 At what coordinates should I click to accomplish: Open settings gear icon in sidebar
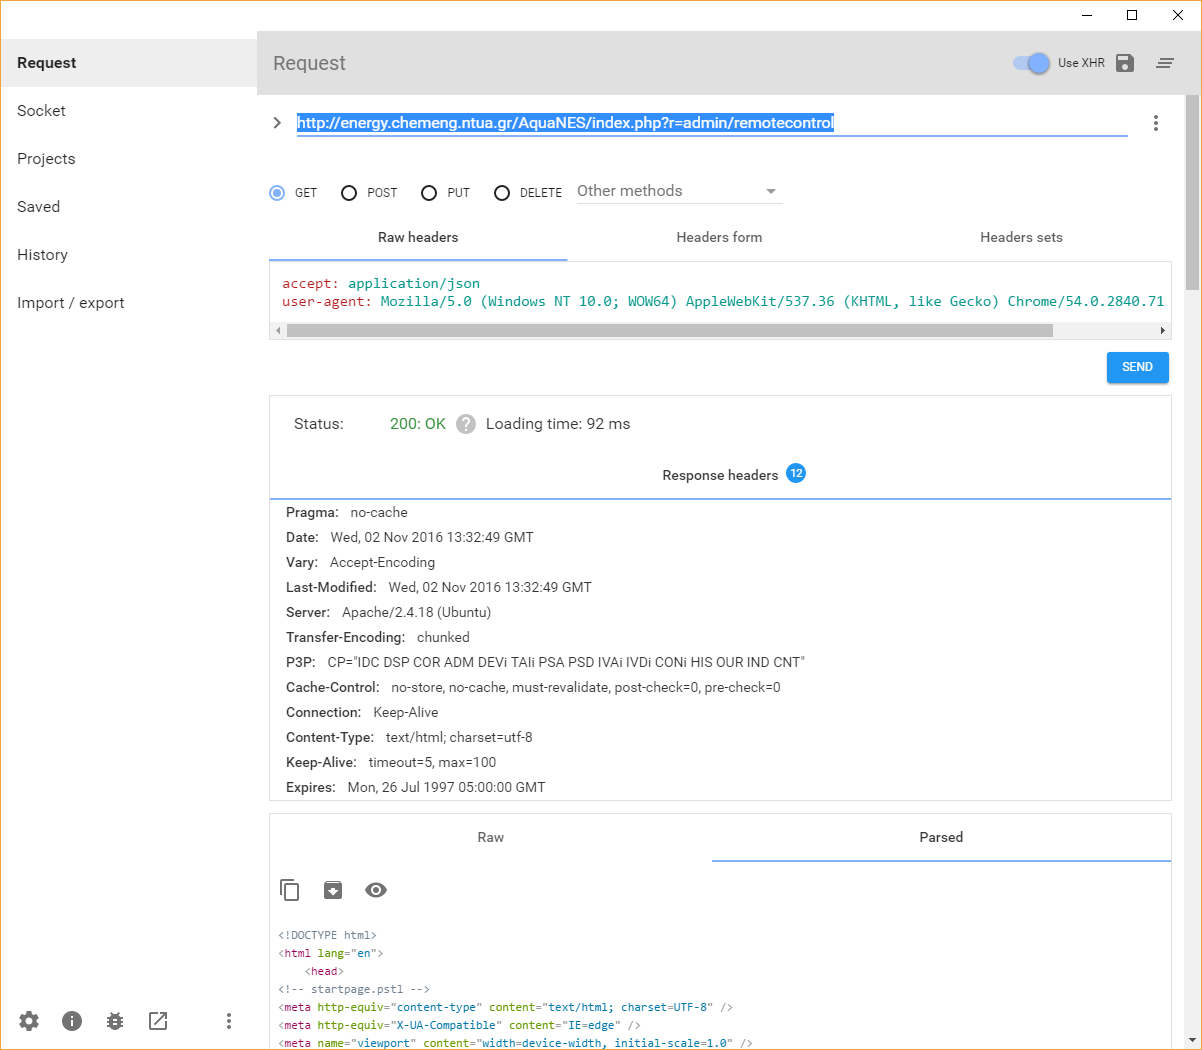(29, 1021)
